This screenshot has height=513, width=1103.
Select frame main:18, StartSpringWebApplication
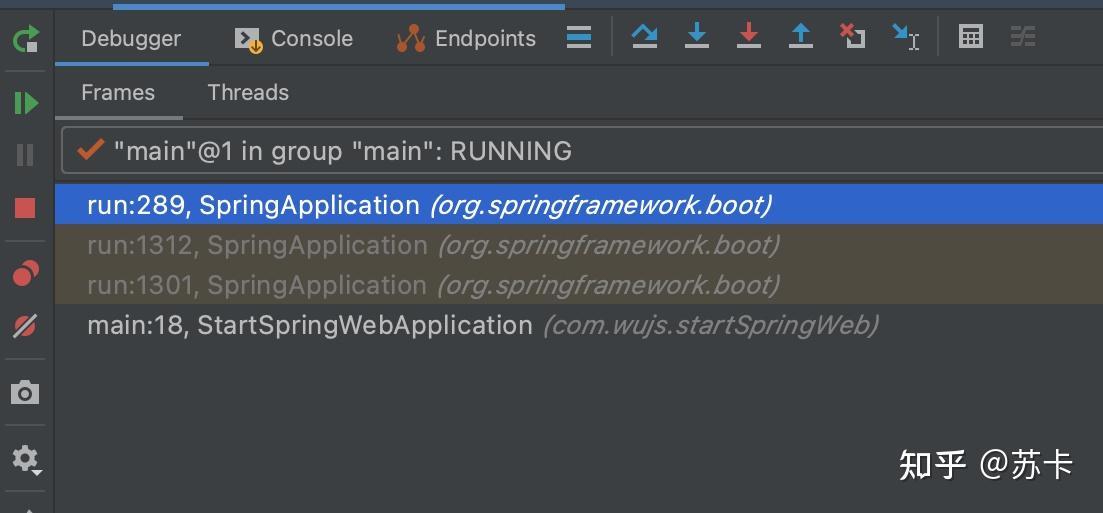[x=579, y=325]
